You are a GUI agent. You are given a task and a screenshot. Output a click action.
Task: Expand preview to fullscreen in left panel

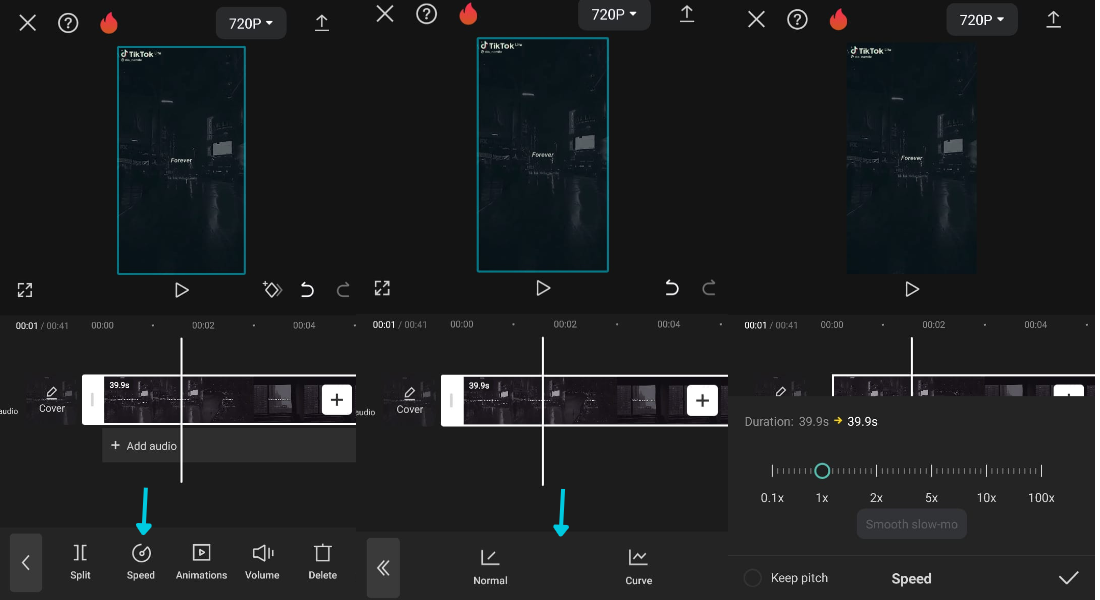25,290
